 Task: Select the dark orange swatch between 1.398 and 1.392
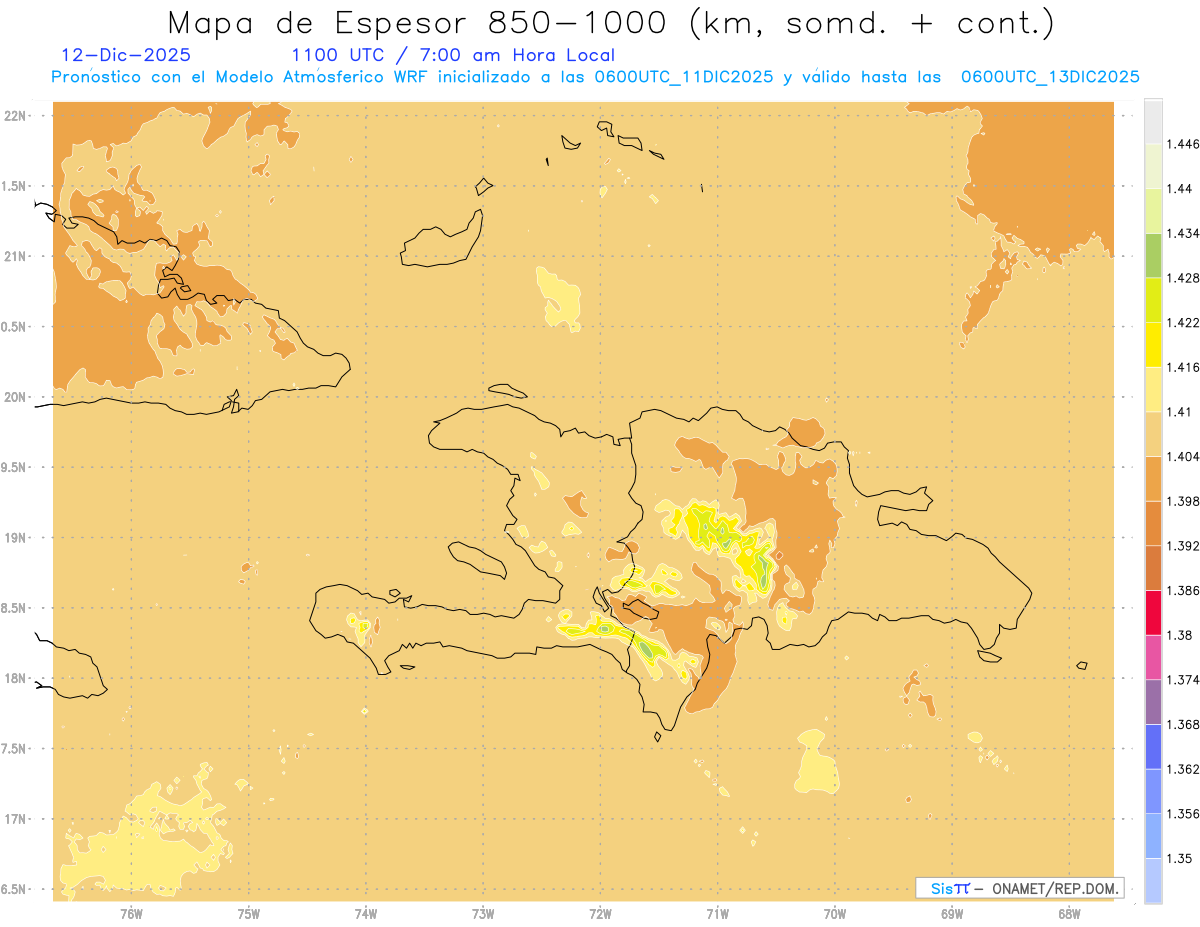pos(1153,523)
